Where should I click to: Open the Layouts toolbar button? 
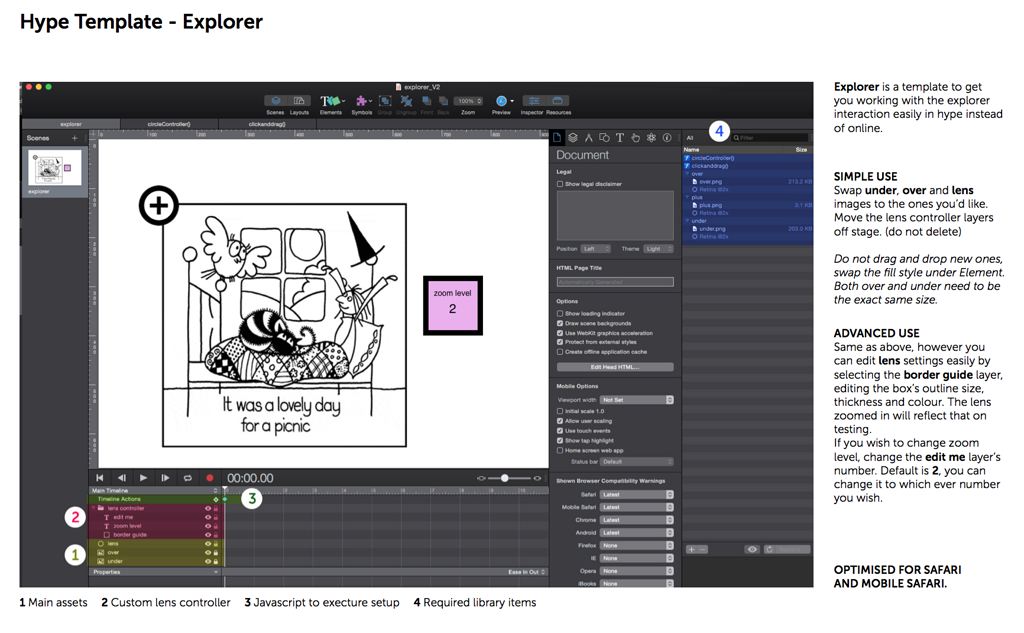299,101
